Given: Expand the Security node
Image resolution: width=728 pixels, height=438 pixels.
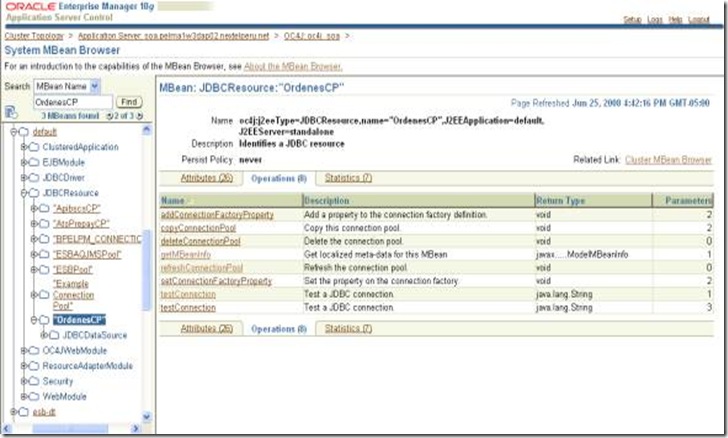Looking at the screenshot, I should pos(24,381).
